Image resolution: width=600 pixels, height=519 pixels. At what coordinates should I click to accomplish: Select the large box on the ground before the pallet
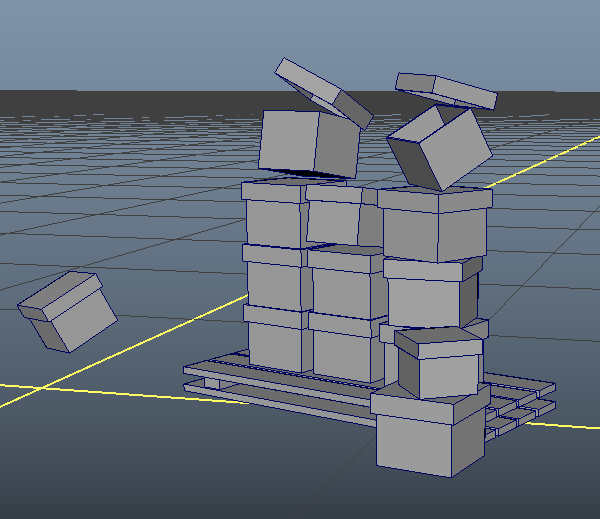(430, 431)
